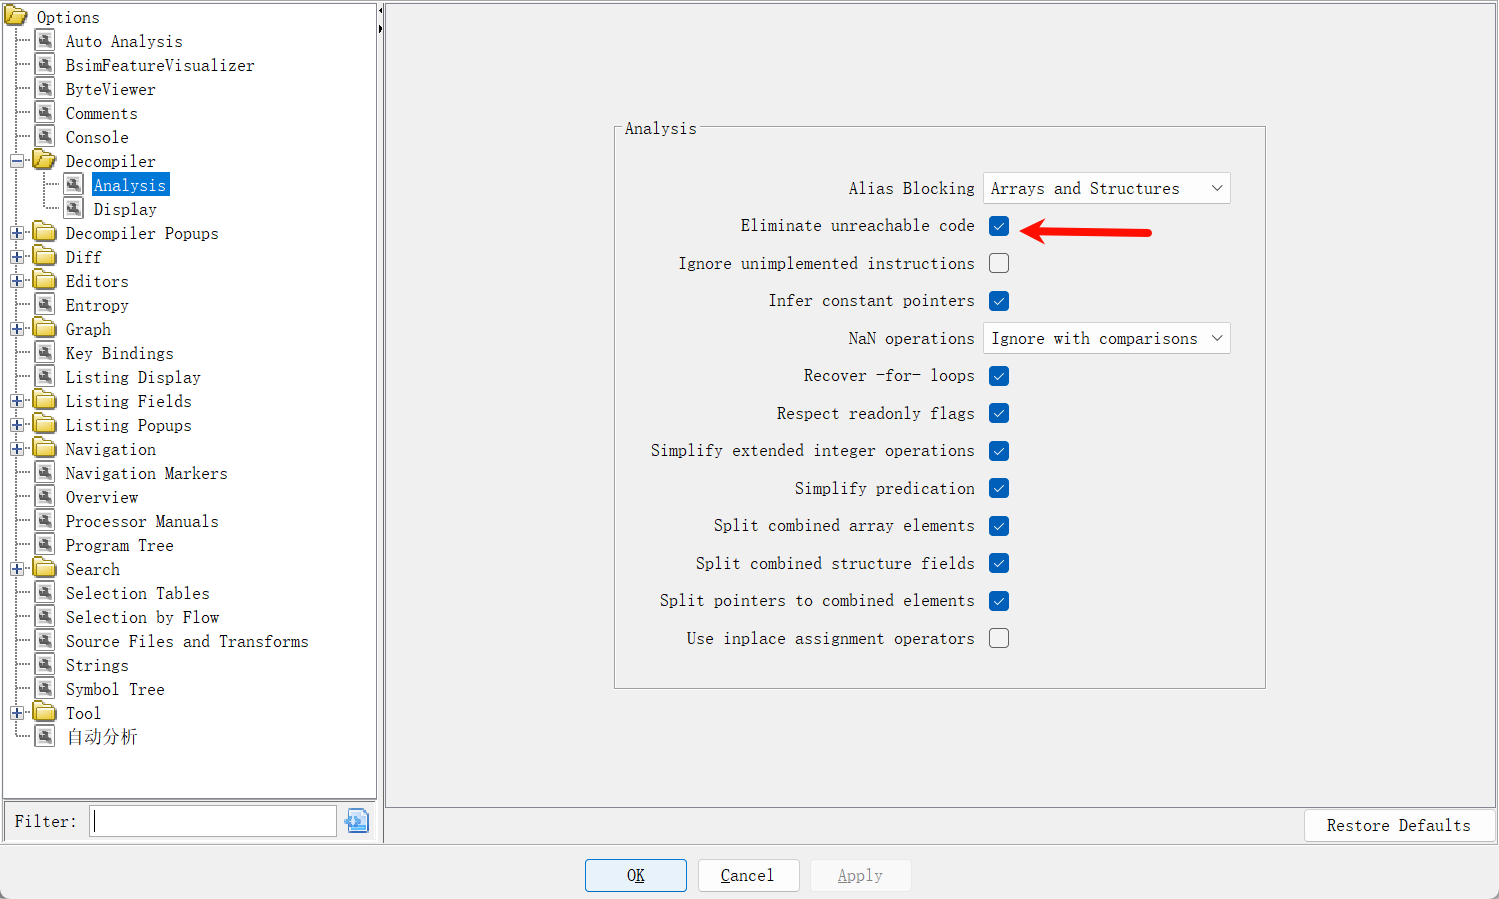Click the Diff folder icon
Image resolution: width=1499 pixels, height=899 pixels.
pos(45,256)
